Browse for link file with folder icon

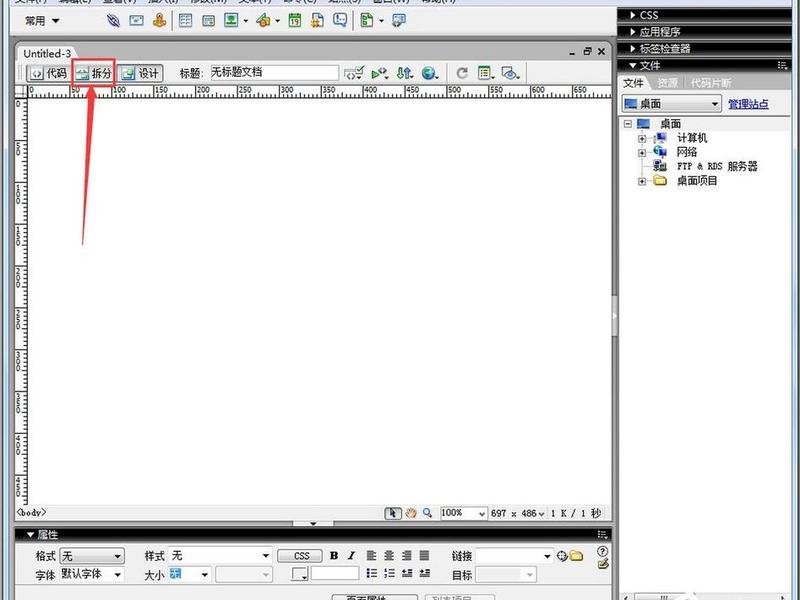pos(576,556)
